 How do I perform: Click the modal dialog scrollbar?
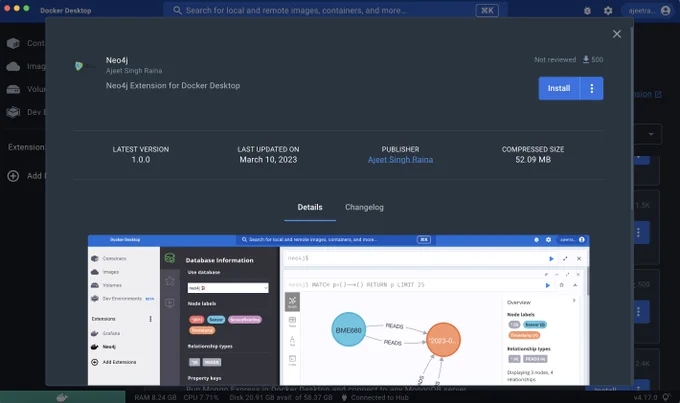tap(632, 117)
